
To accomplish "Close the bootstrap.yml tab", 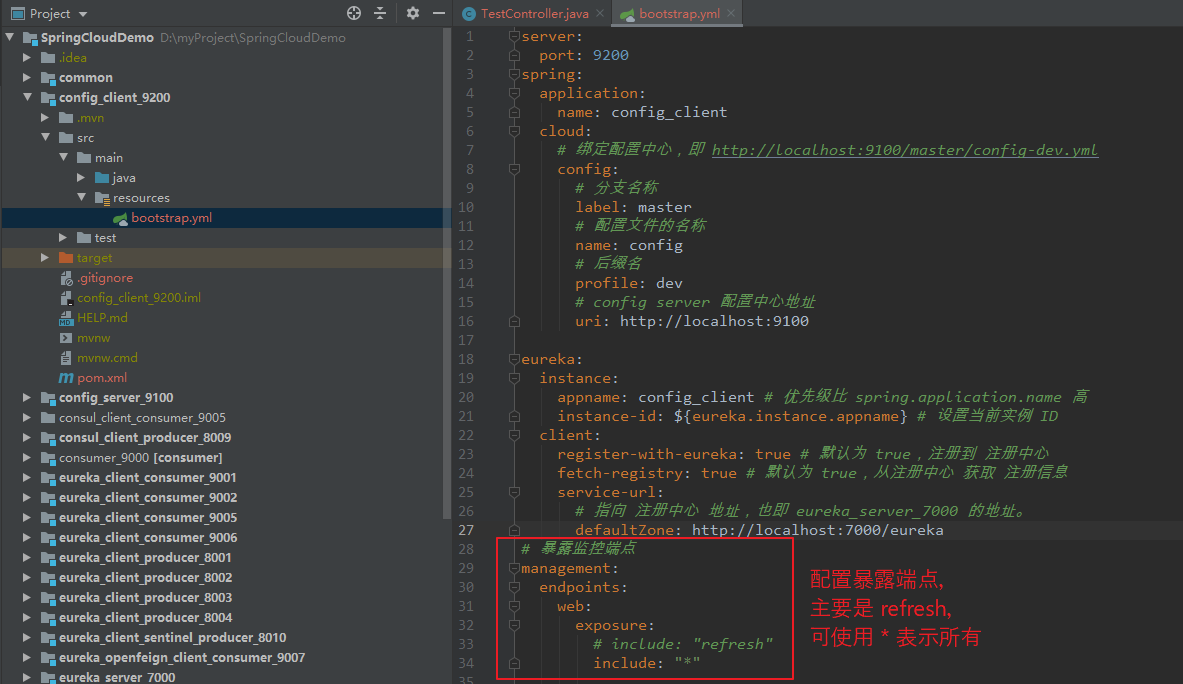I will pos(731,14).
